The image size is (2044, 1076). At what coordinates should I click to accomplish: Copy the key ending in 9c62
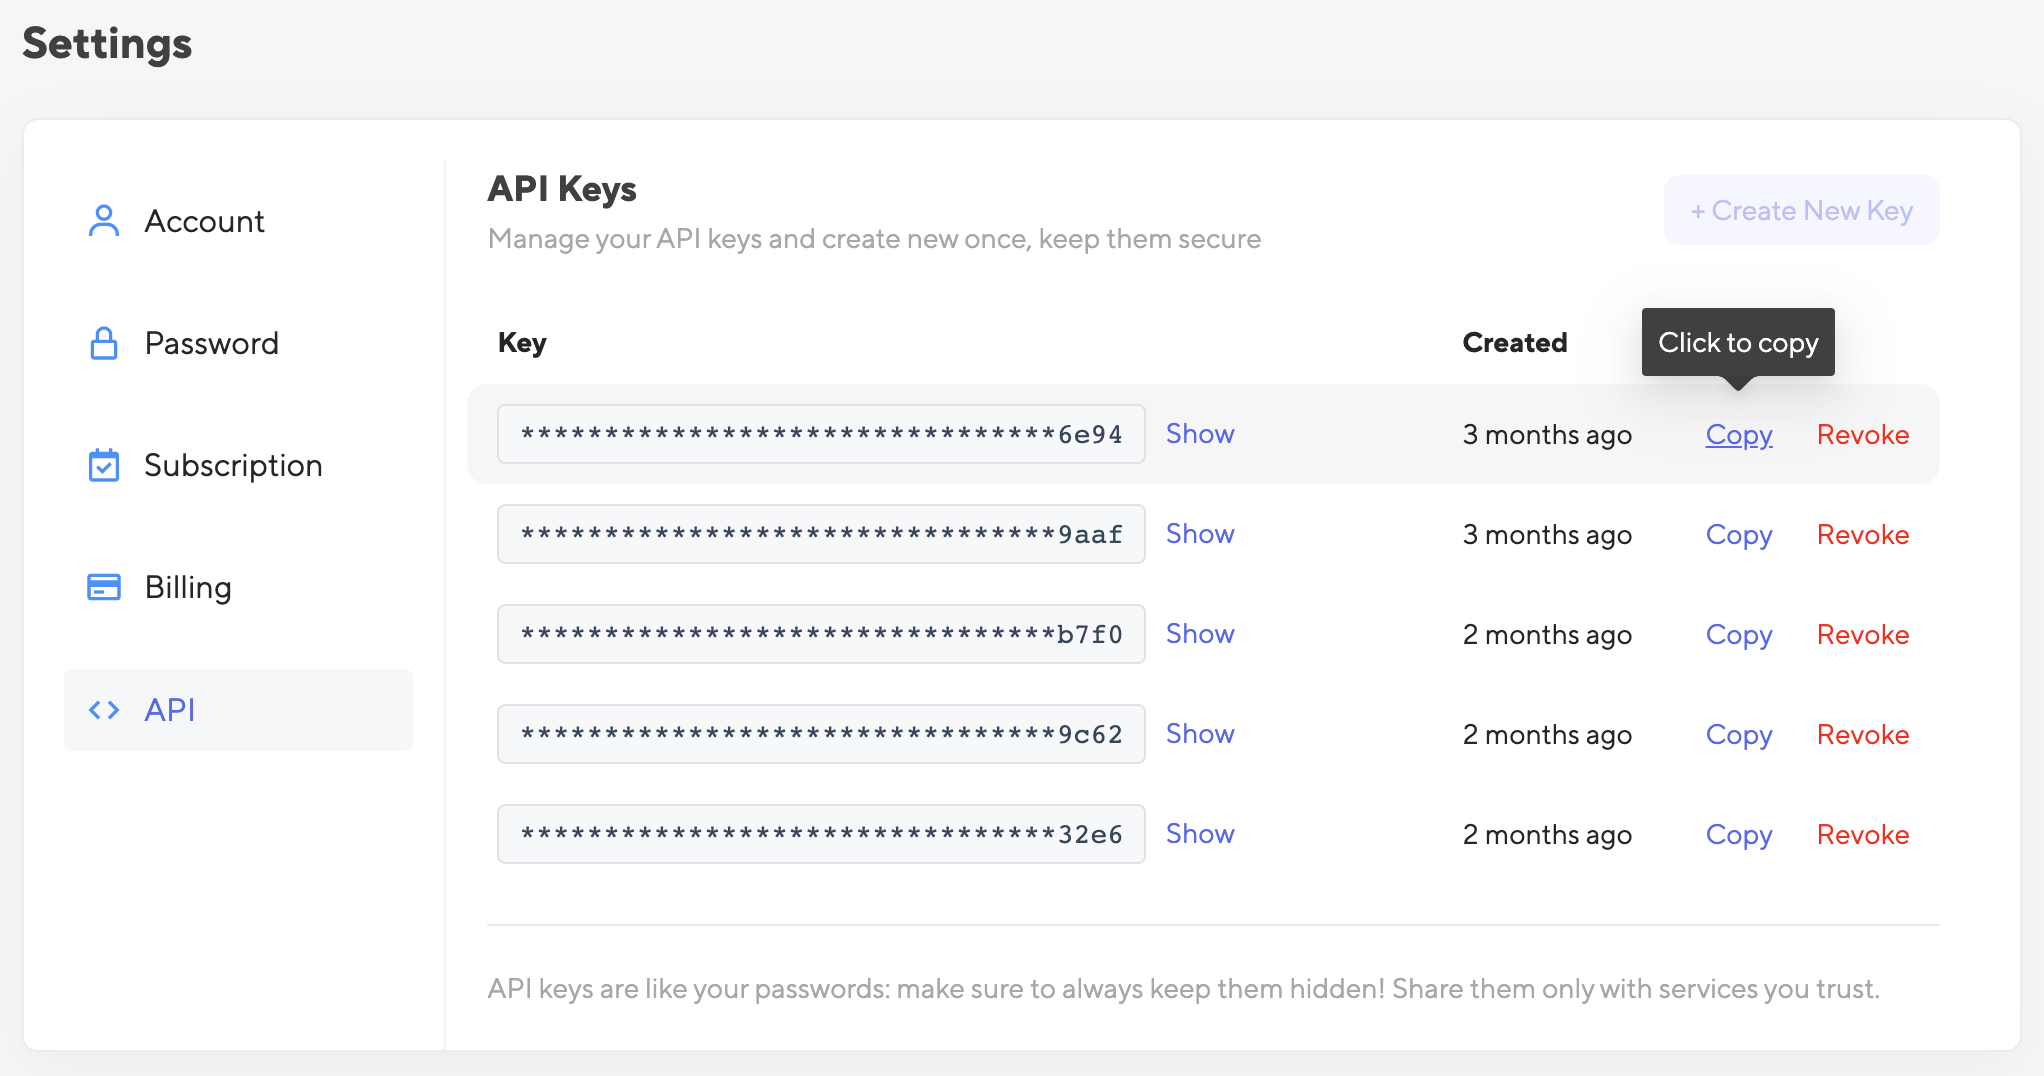pos(1739,735)
